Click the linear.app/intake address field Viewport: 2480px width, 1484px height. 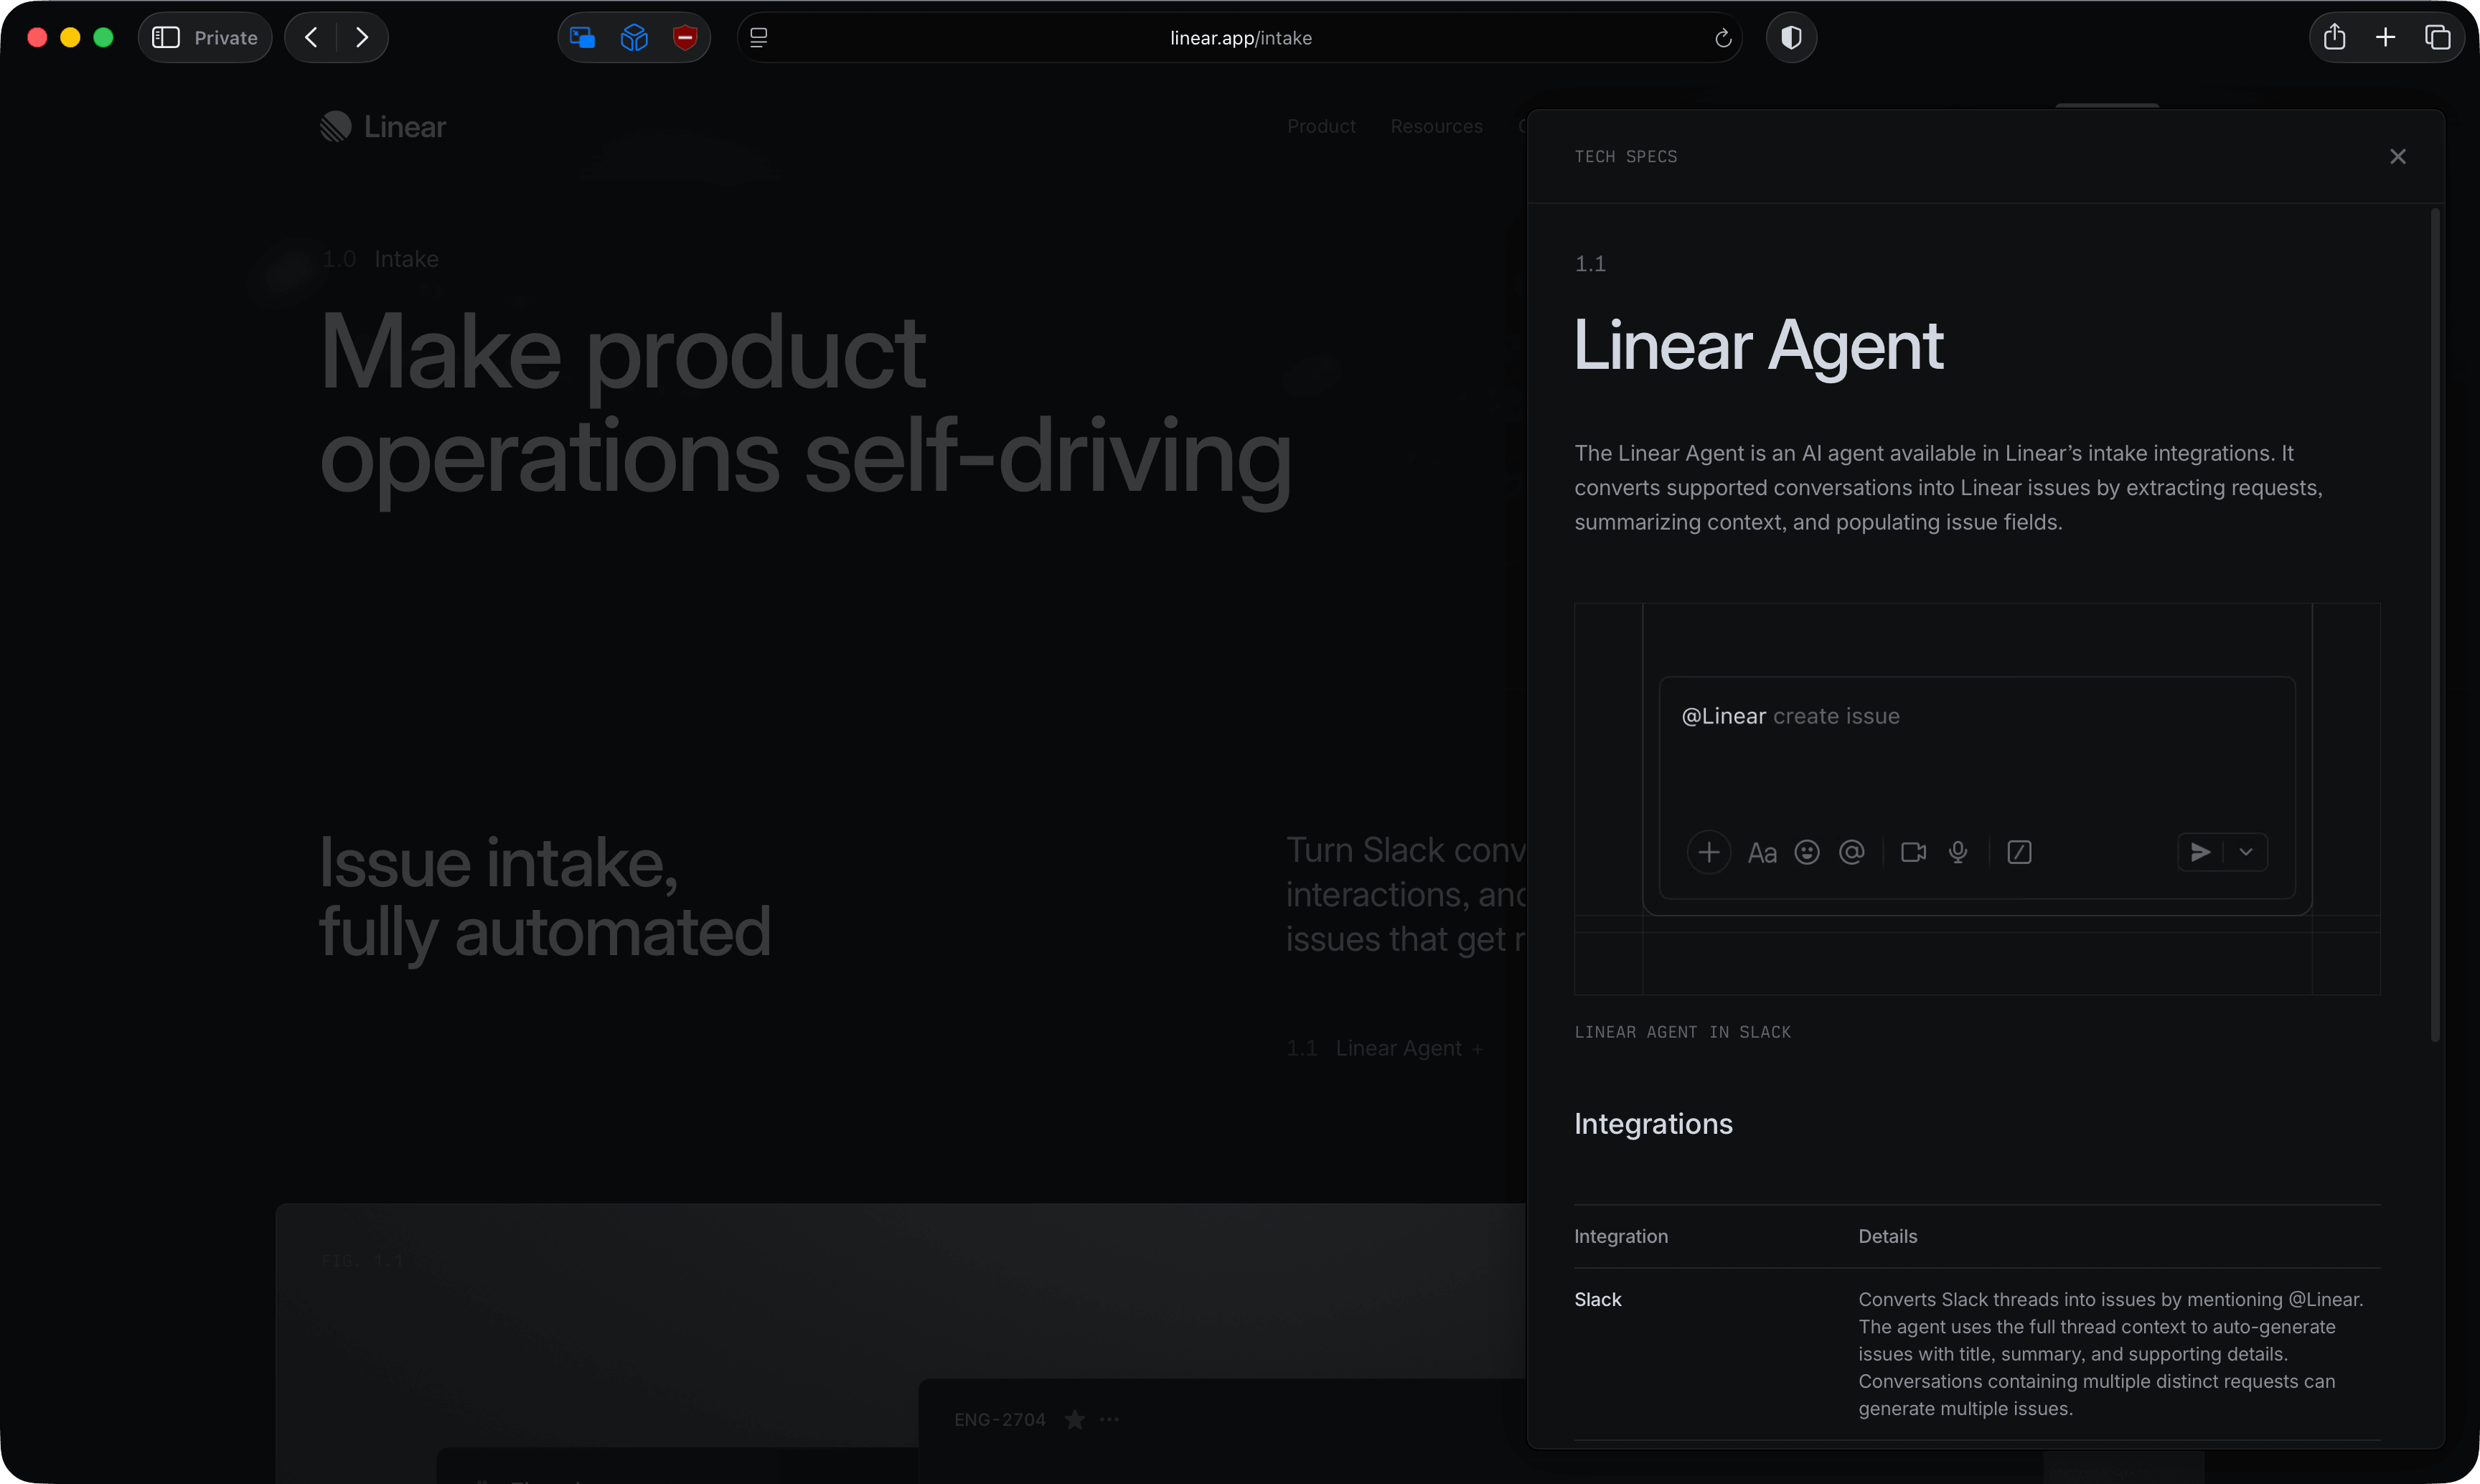pyautogui.click(x=1240, y=38)
